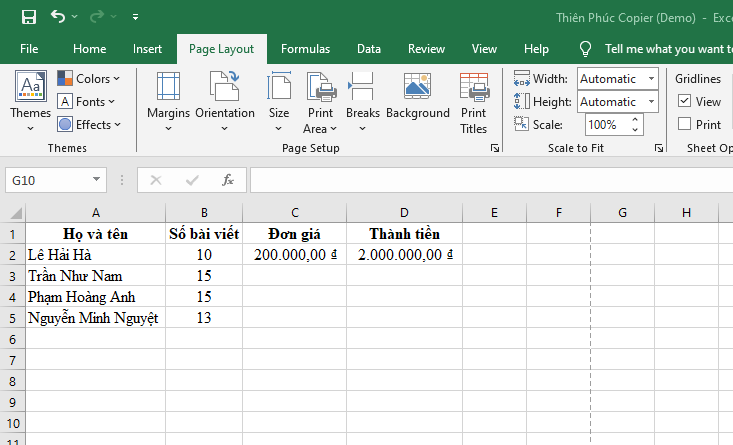
Task: Open the Scale to Fit dialog launcher
Action: pos(659,148)
